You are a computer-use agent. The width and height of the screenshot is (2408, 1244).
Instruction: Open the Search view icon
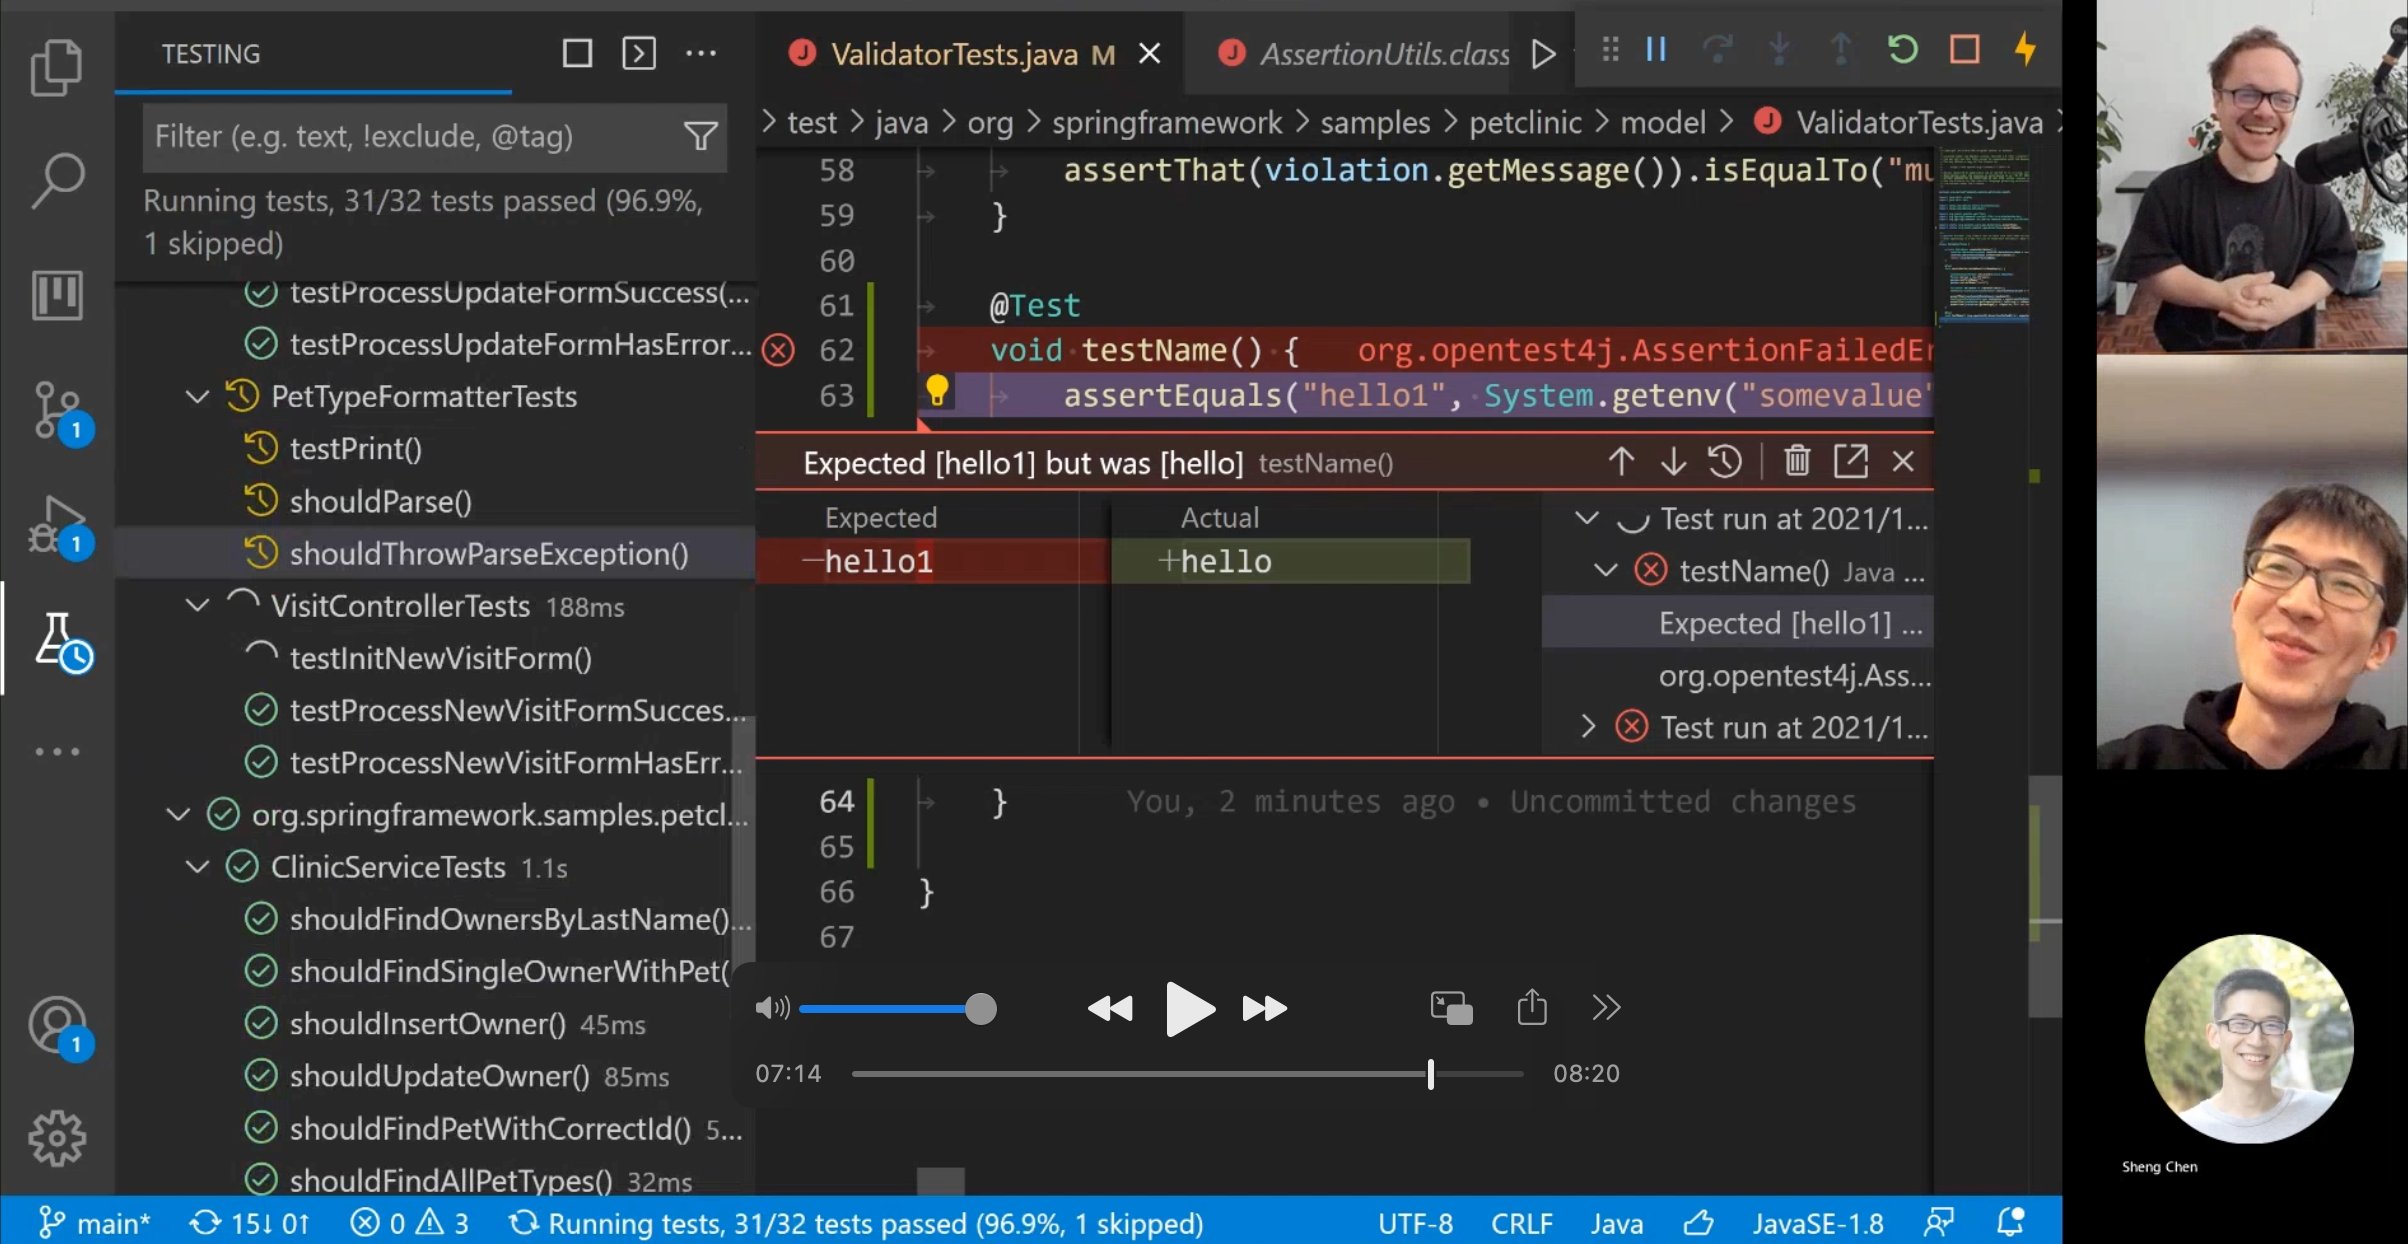click(56, 180)
